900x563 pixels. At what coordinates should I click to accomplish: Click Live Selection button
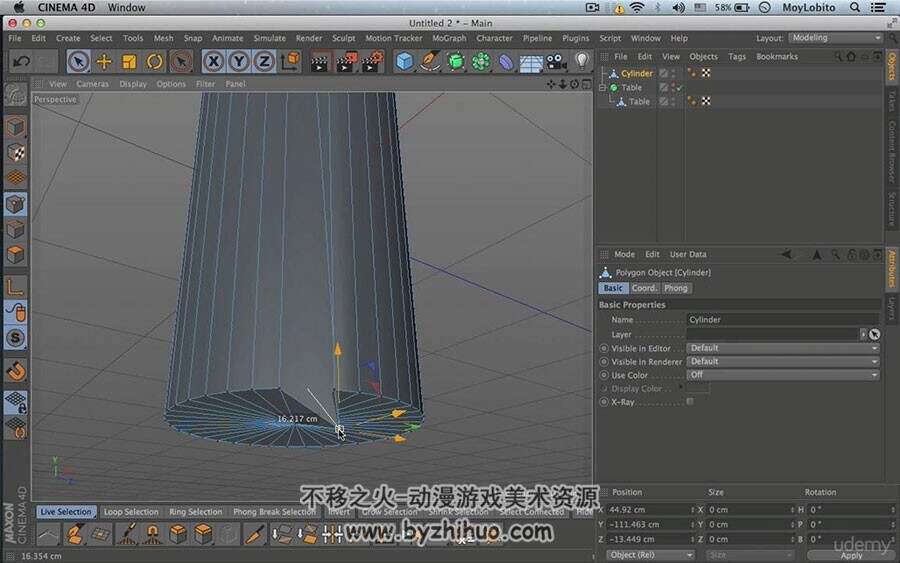point(65,512)
